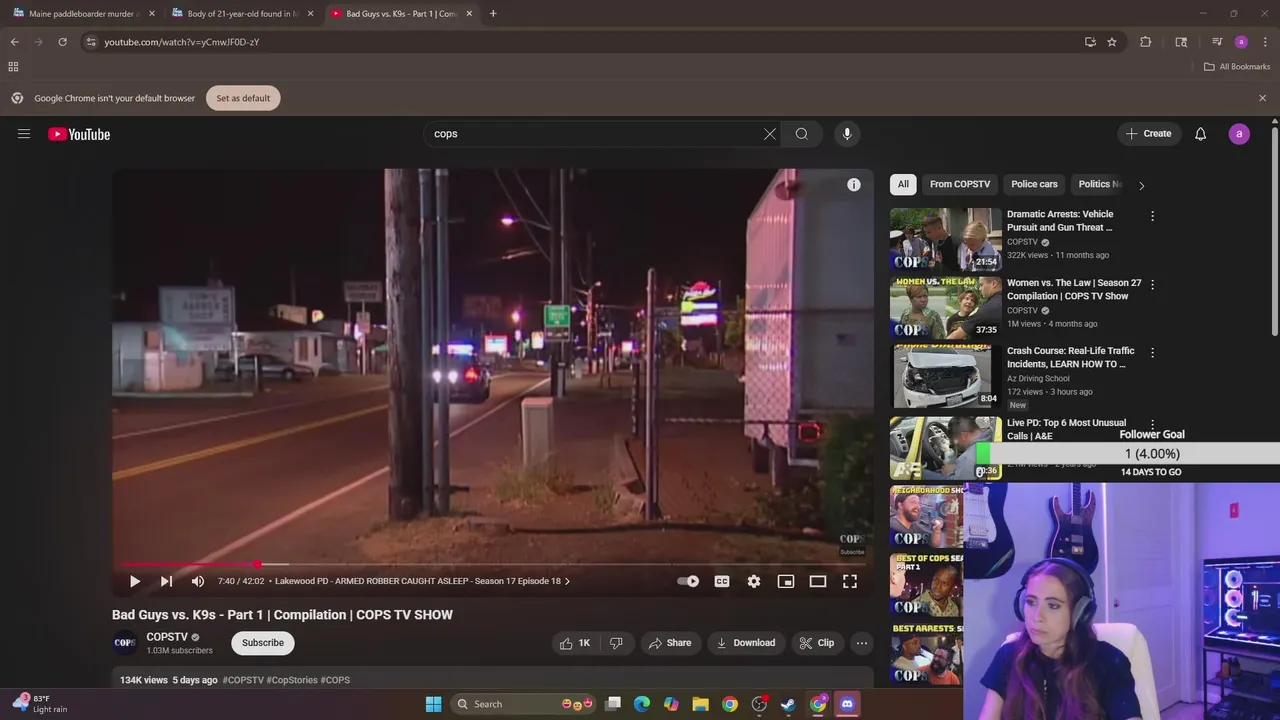Go back to previous page
1280x720 pixels.
(14, 42)
